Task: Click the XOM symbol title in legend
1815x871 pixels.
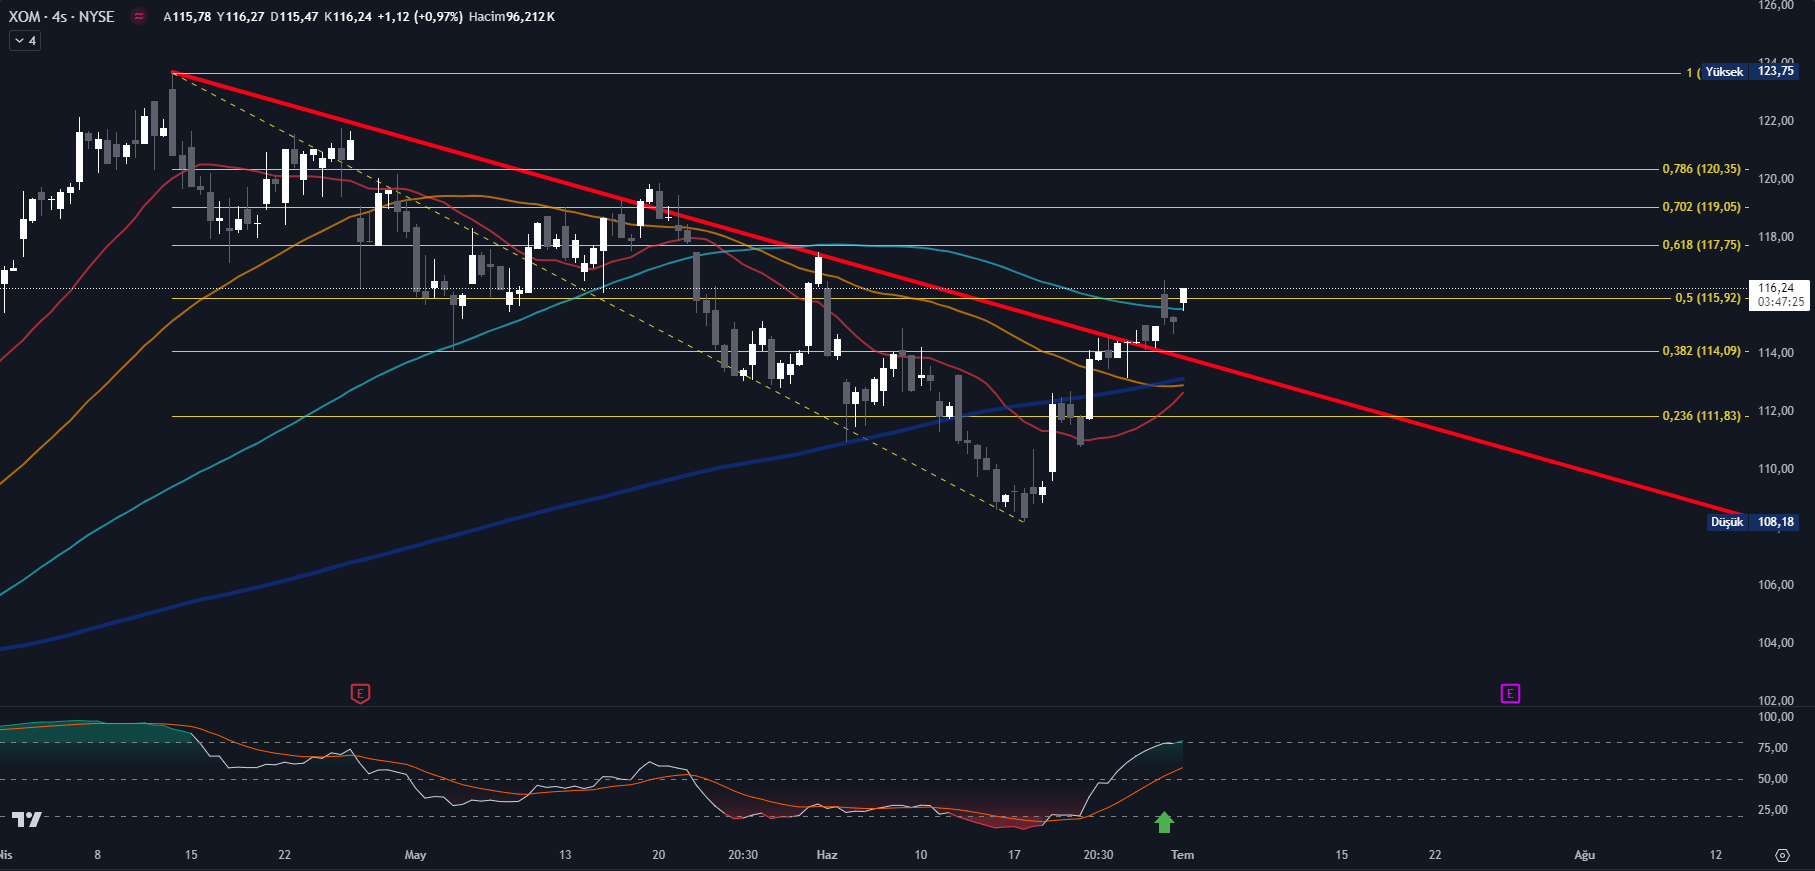Action: pos(61,16)
